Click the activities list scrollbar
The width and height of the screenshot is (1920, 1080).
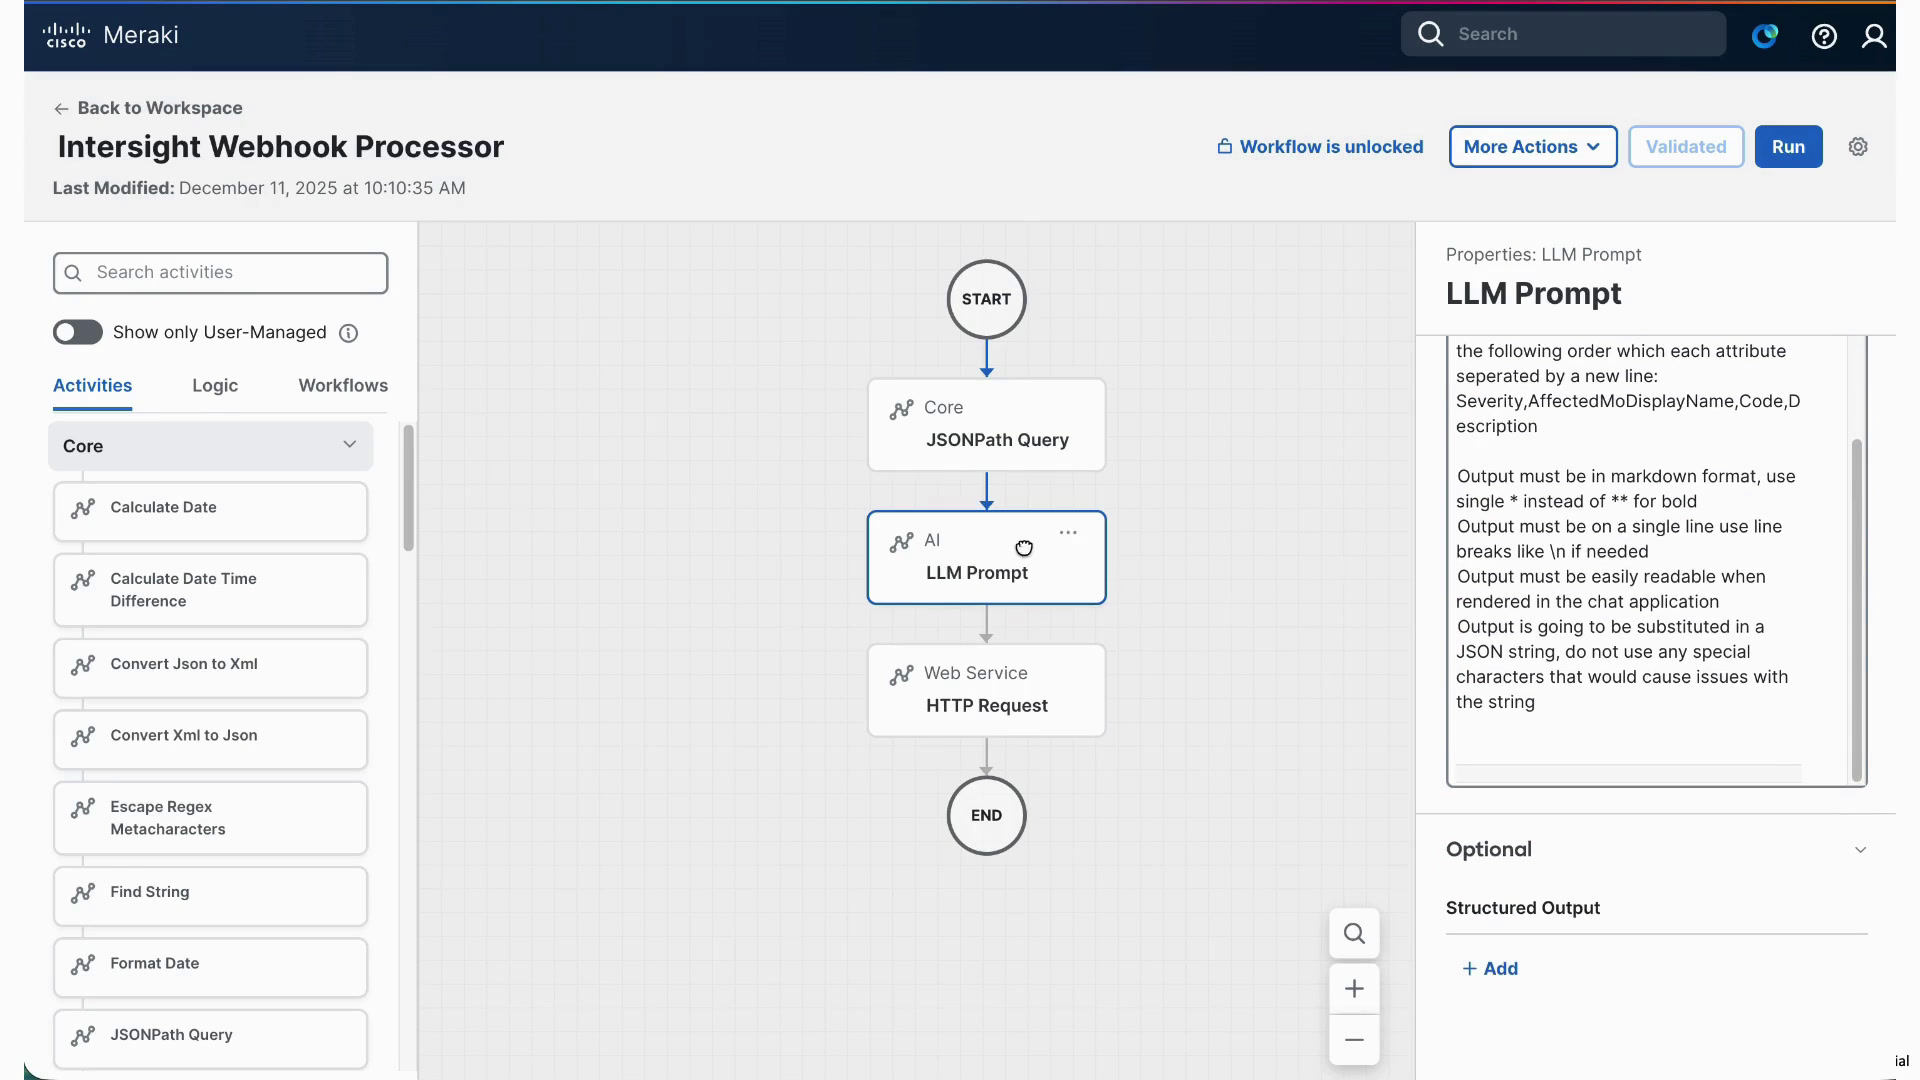[408, 488]
